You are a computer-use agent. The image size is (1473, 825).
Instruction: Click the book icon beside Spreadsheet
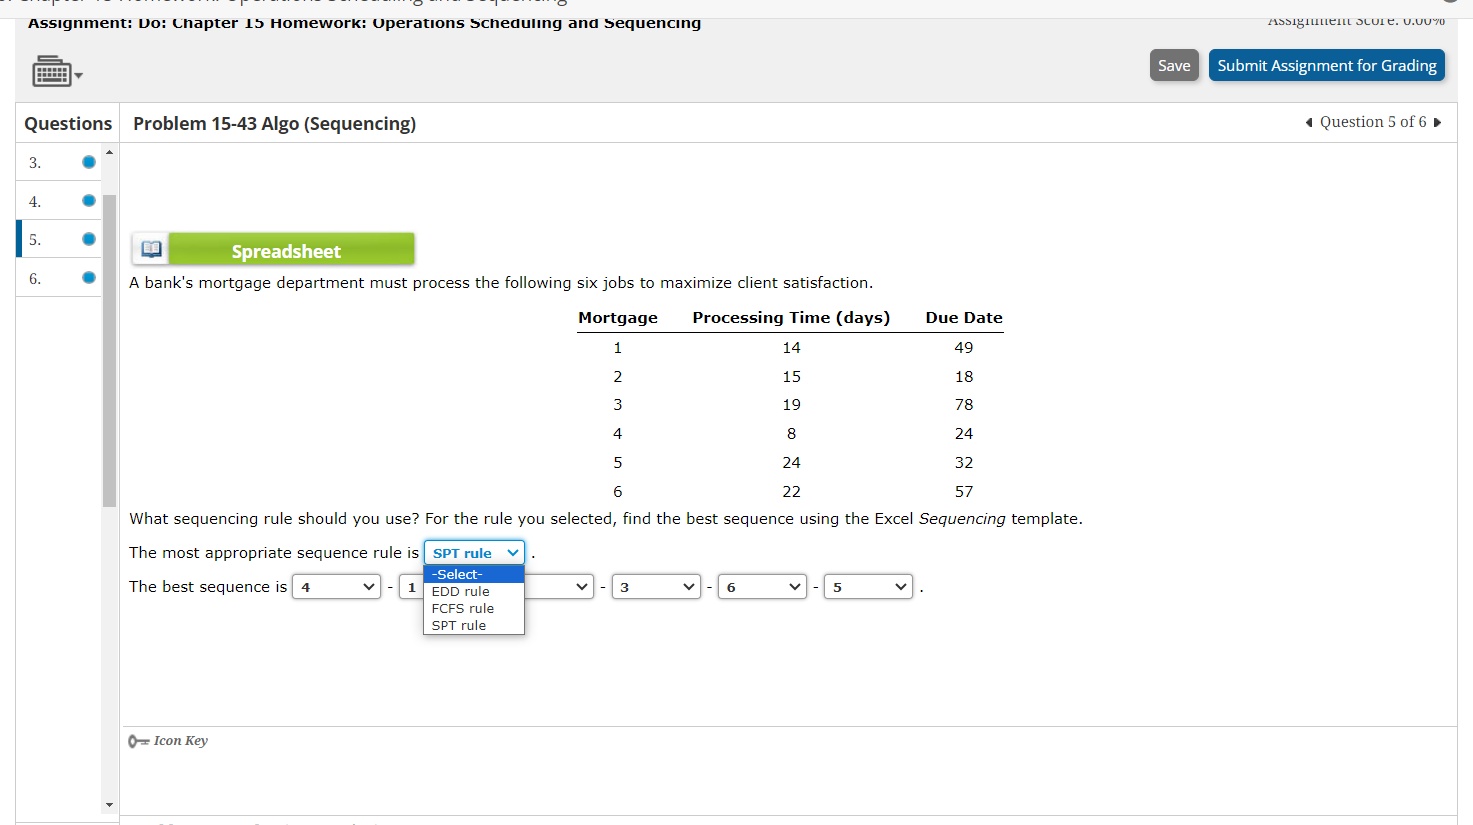(x=151, y=248)
